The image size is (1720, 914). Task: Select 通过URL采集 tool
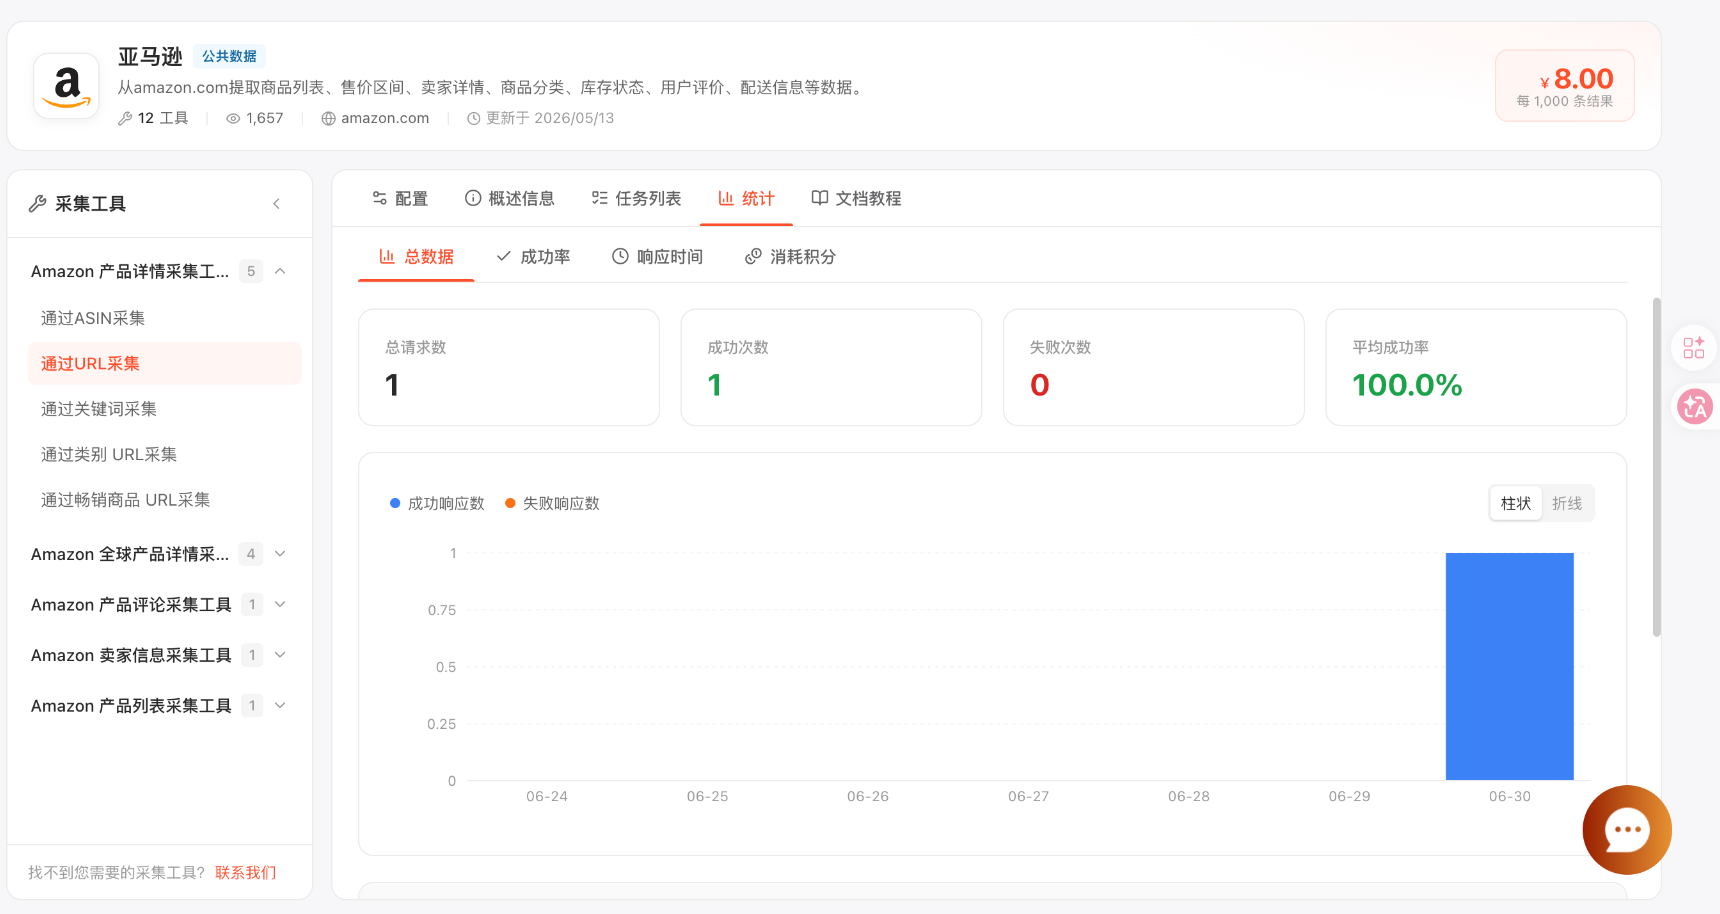pyautogui.click(x=165, y=363)
